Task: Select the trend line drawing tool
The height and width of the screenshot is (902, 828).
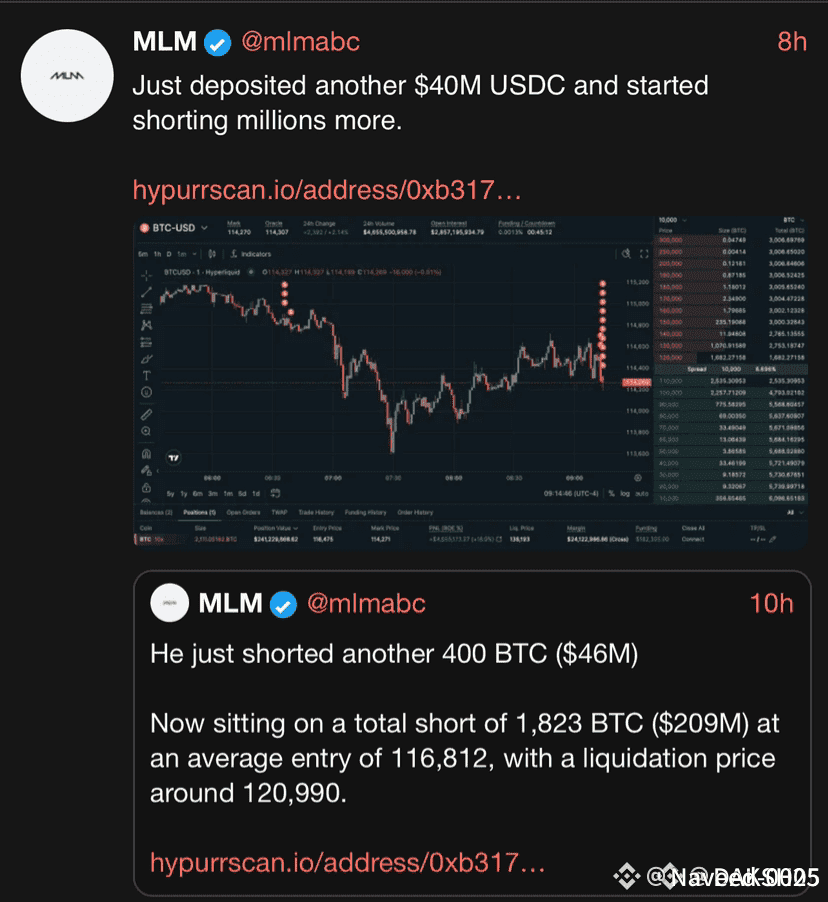Action: pos(147,291)
